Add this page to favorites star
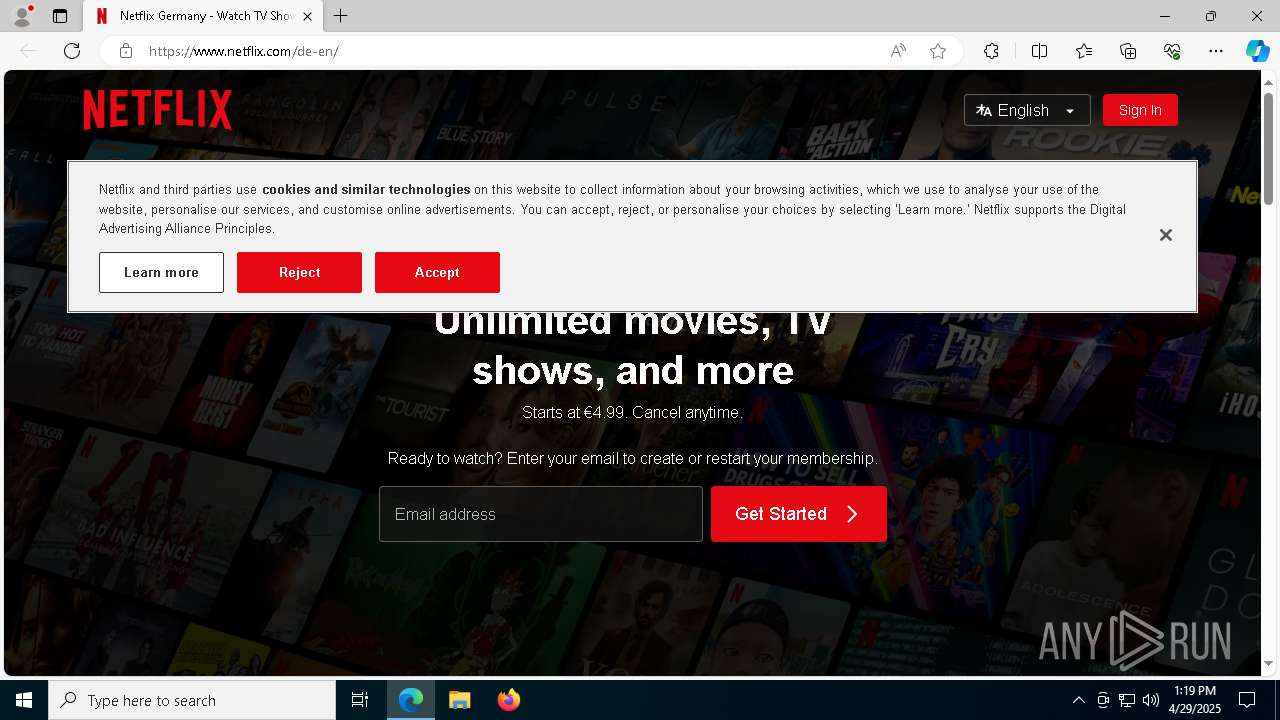 pyautogui.click(x=938, y=51)
